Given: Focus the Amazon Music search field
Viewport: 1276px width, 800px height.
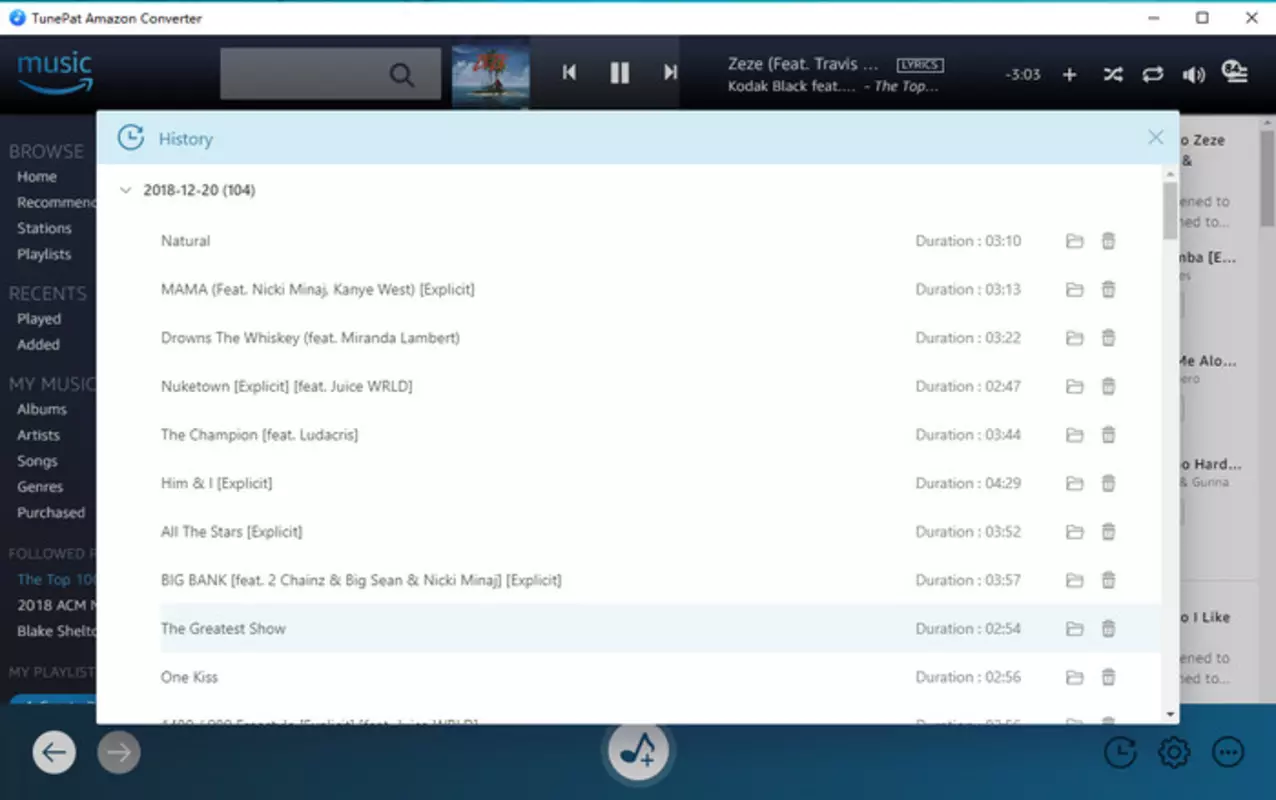Looking at the screenshot, I should pos(330,74).
